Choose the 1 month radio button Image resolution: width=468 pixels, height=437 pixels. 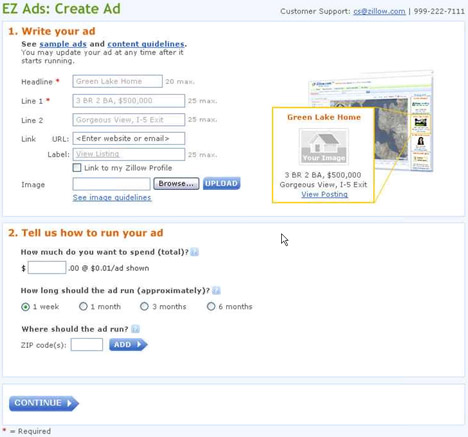point(83,306)
